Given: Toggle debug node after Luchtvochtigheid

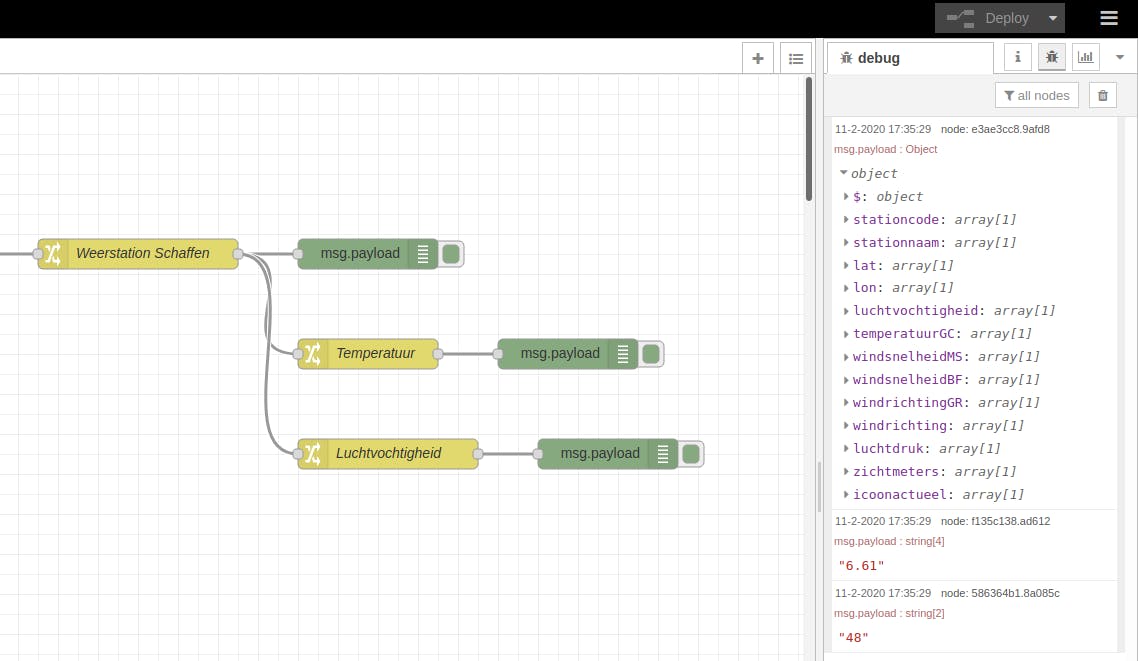Looking at the screenshot, I should 691,453.
